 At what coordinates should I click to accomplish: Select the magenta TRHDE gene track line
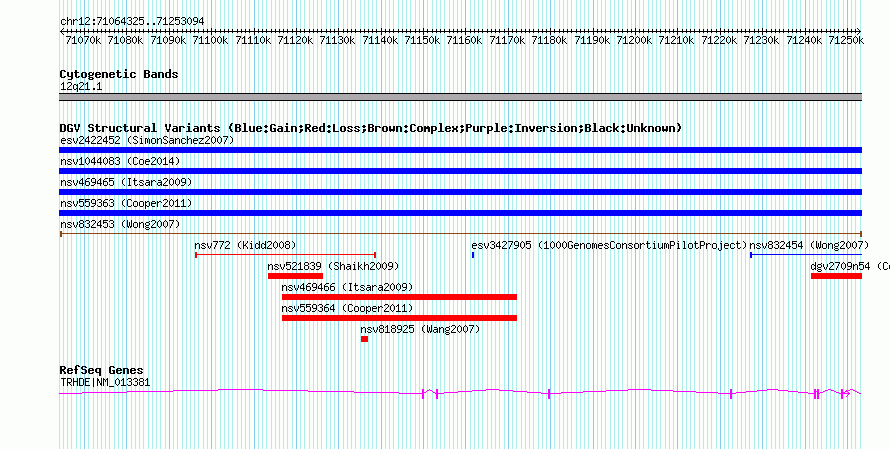(460, 392)
